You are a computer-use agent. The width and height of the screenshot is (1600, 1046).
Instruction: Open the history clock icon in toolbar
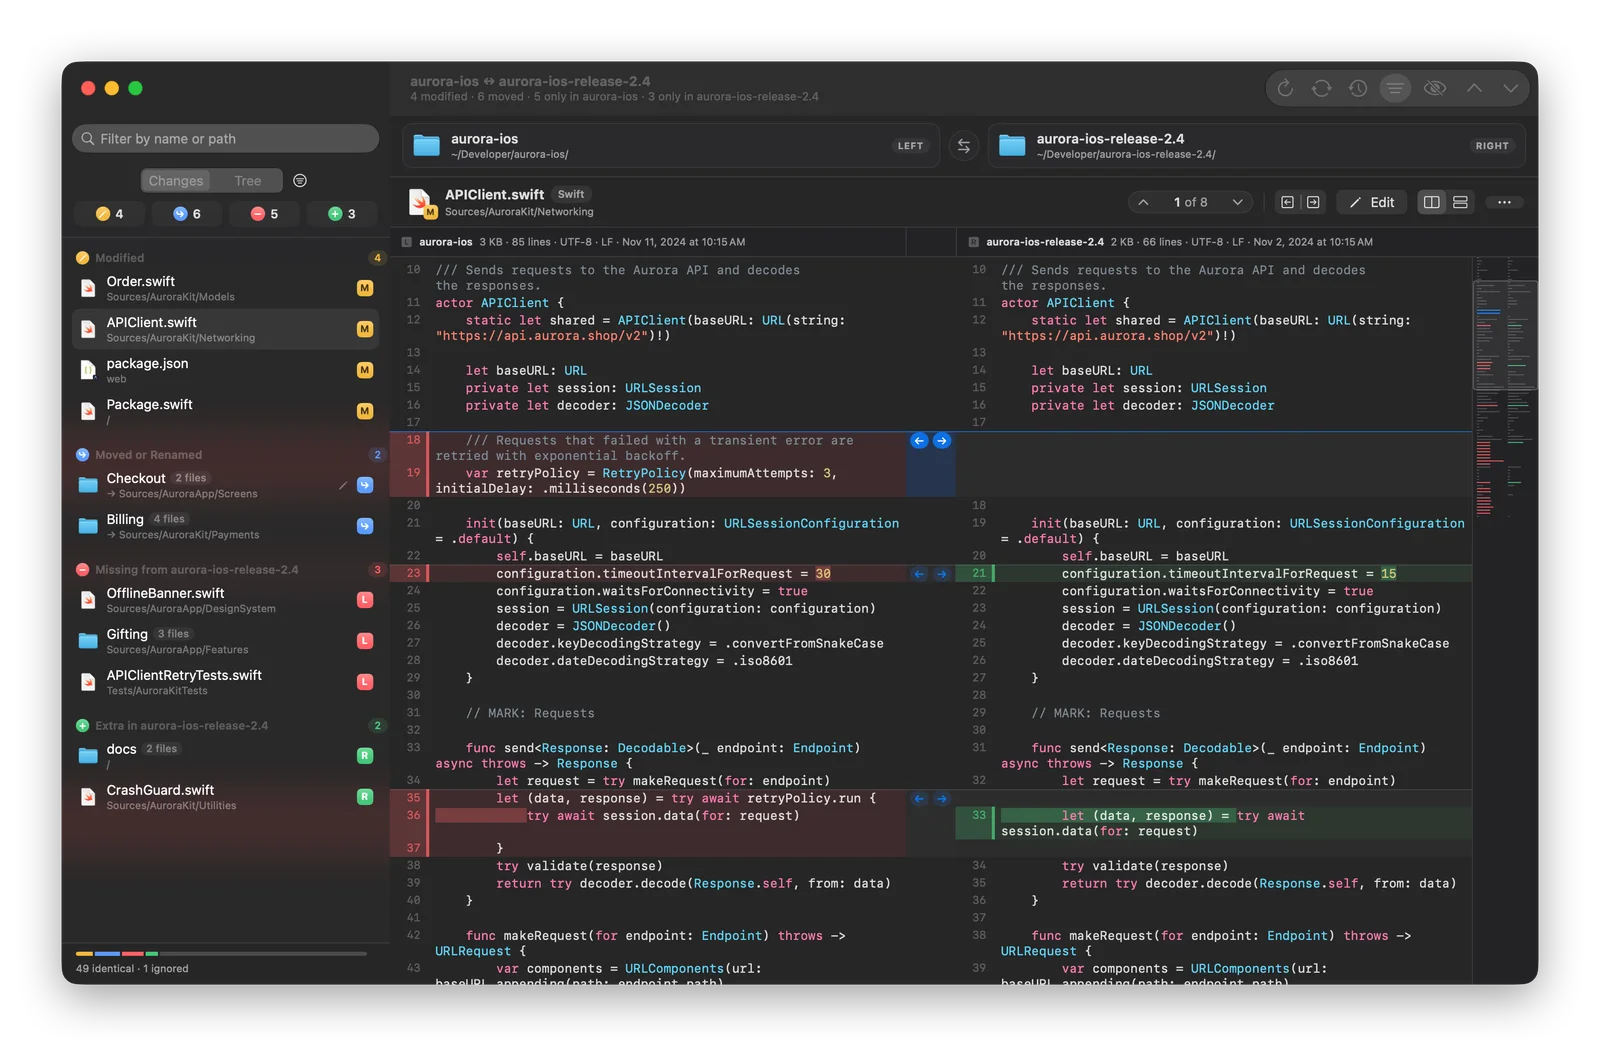point(1358,88)
